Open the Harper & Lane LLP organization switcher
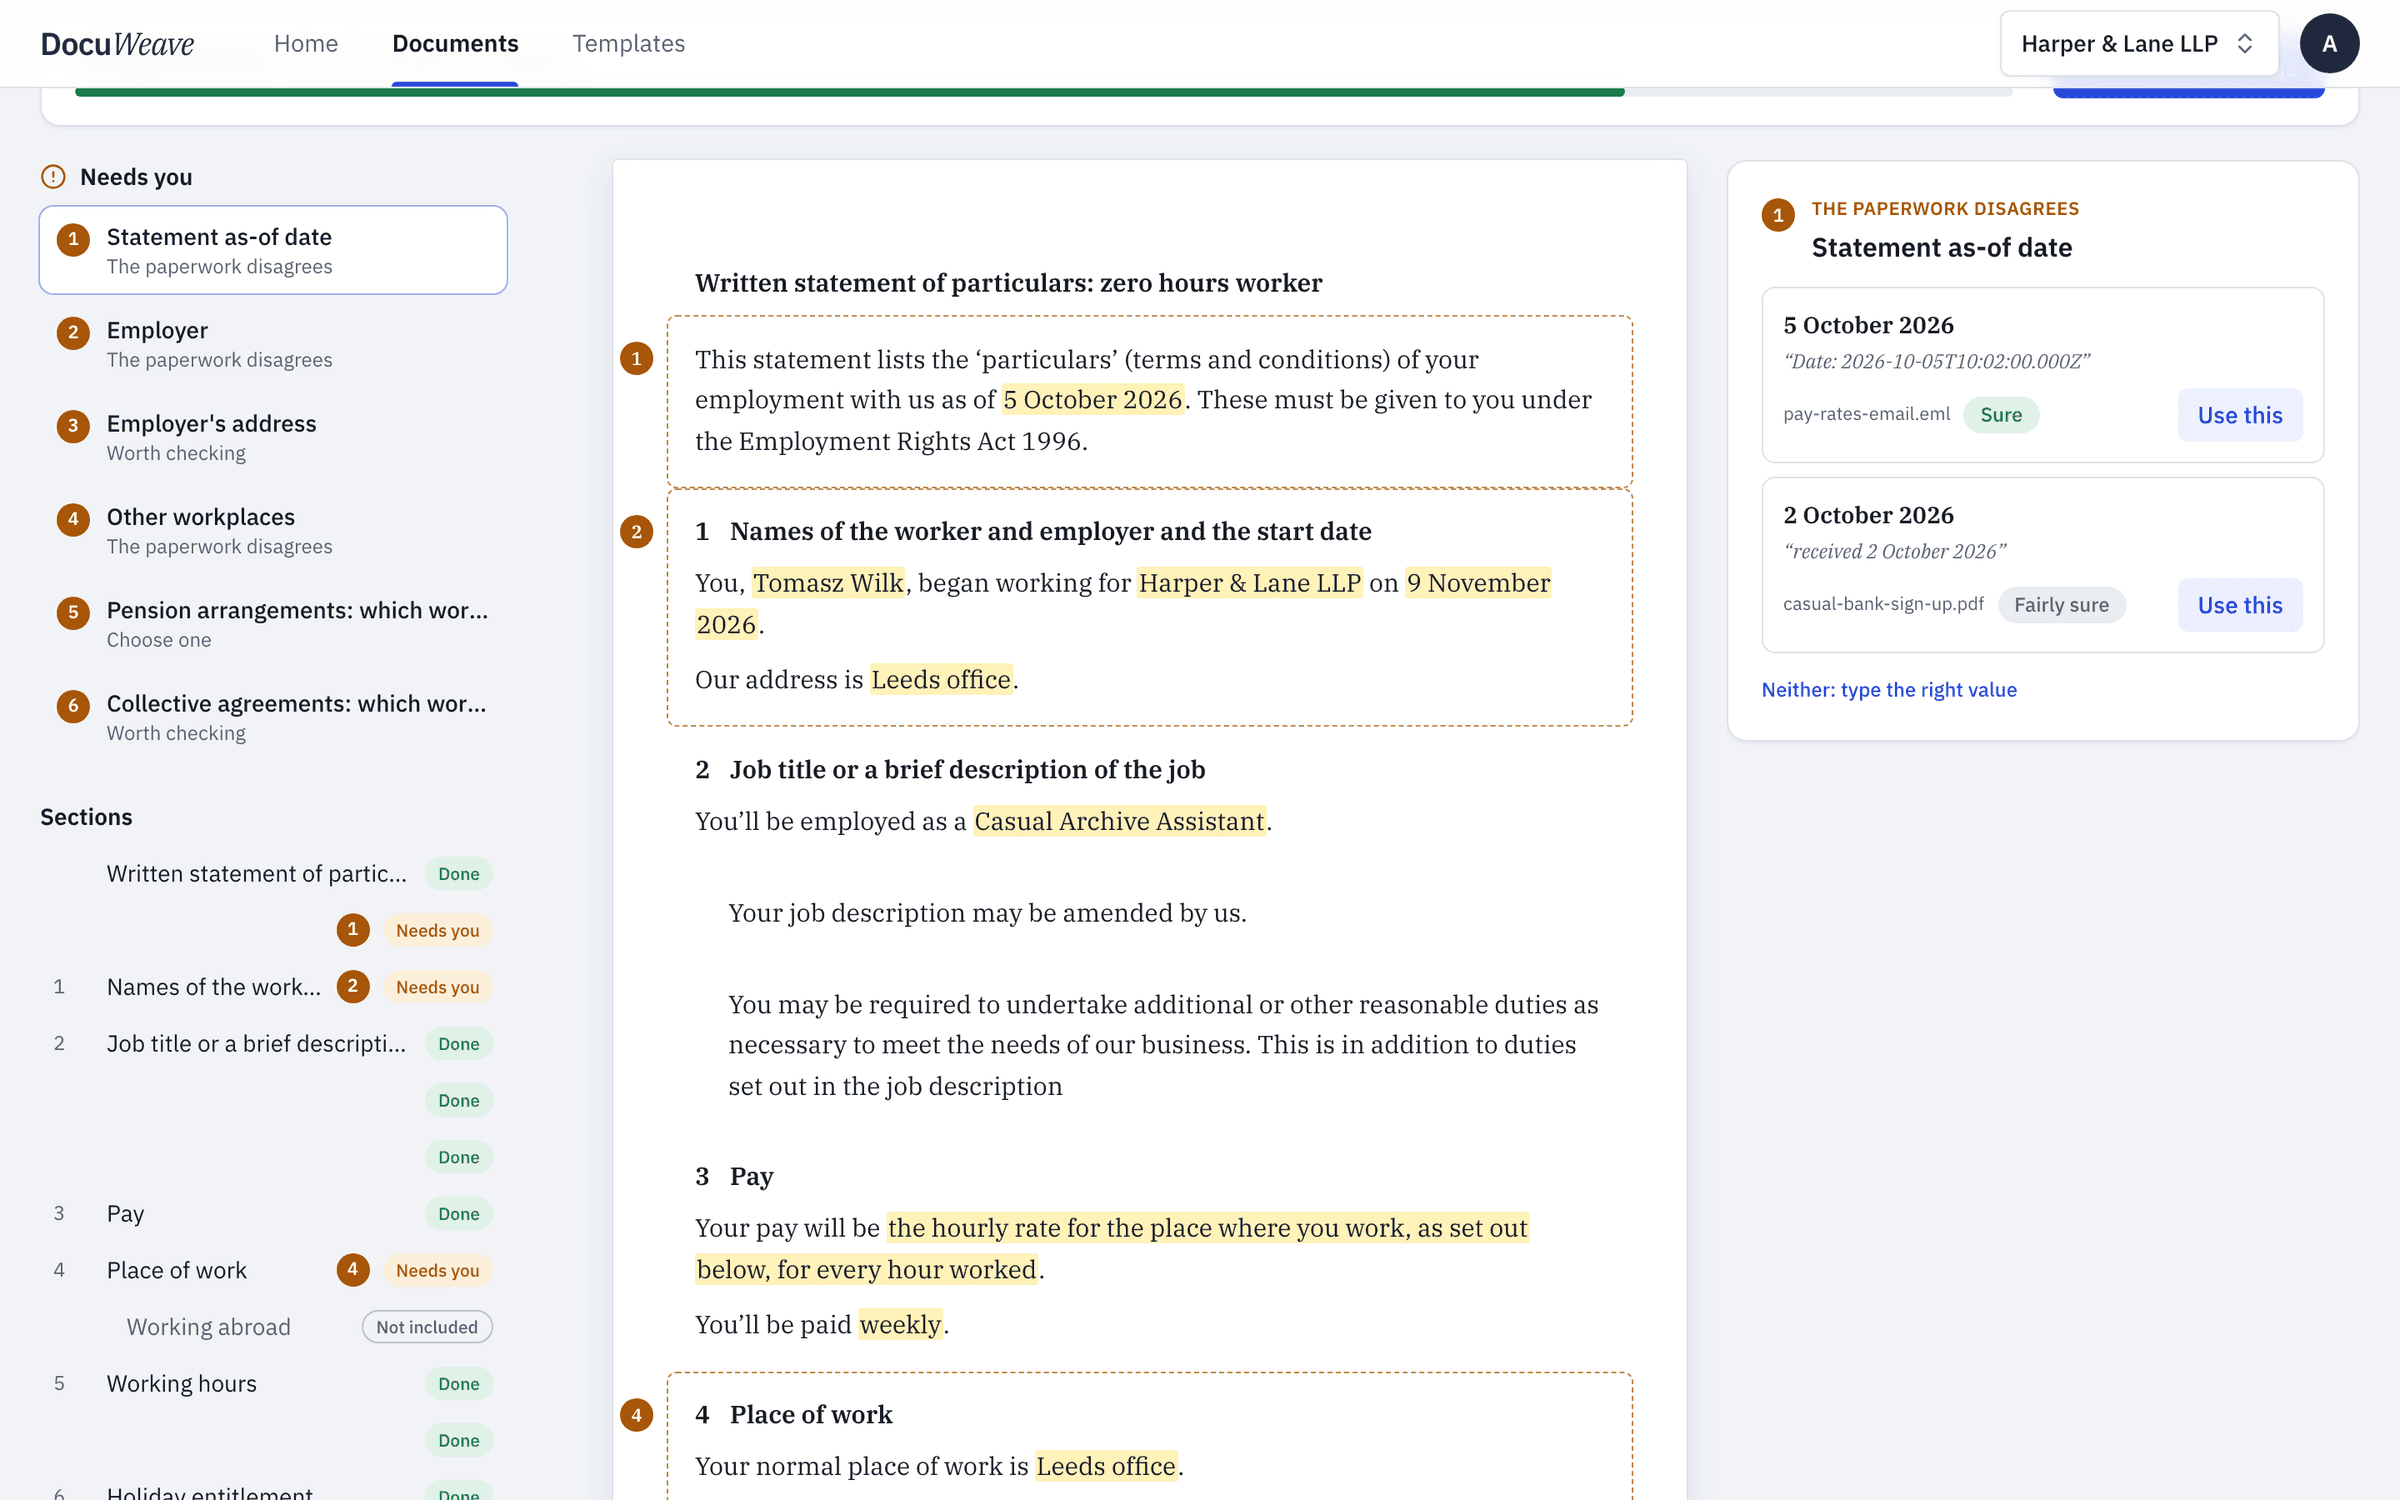The height and width of the screenshot is (1500, 2400). [2139, 43]
